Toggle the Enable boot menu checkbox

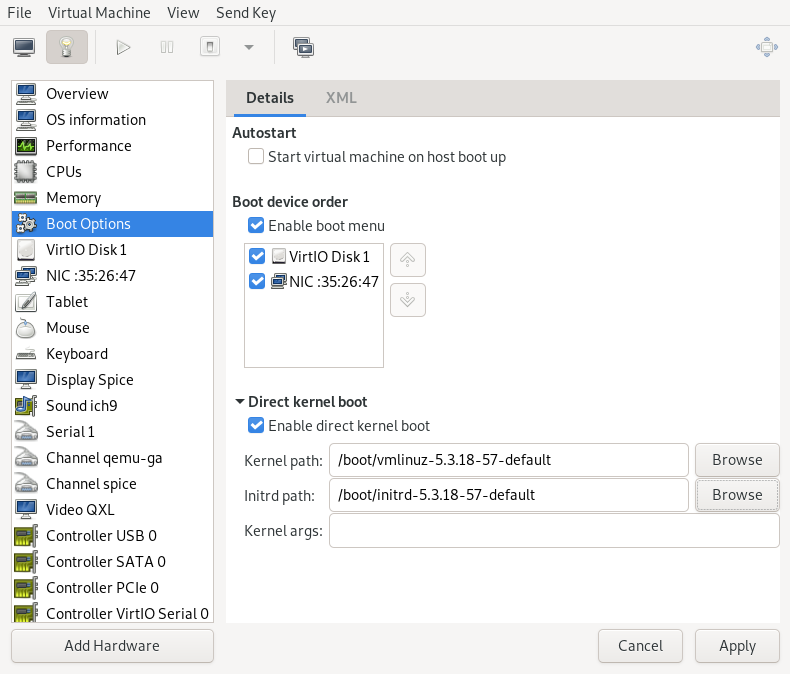[x=256, y=226]
